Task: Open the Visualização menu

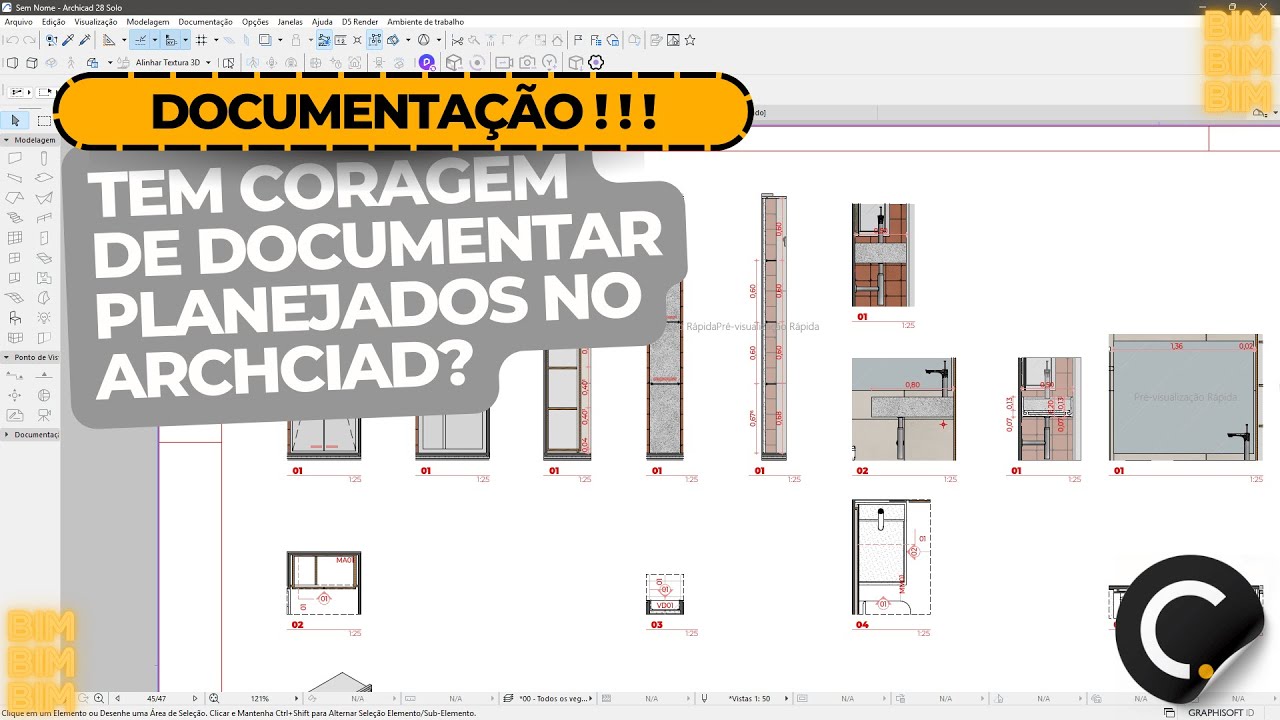Action: (x=96, y=21)
